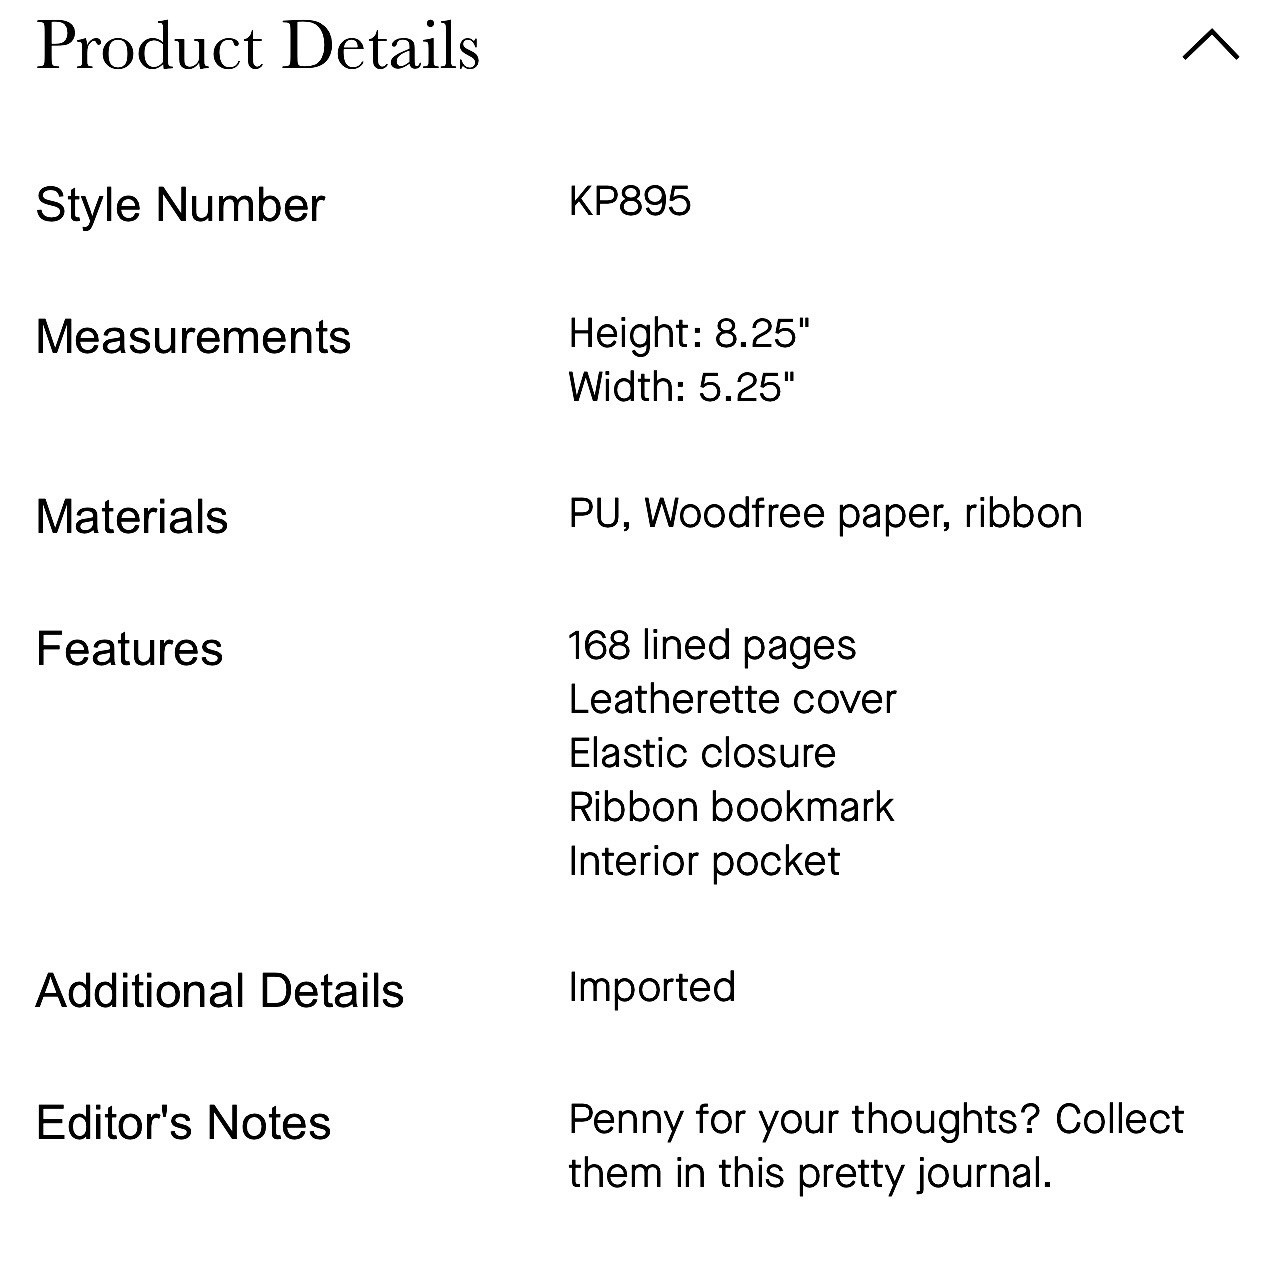Select the KP895 style number text

[x=630, y=201]
